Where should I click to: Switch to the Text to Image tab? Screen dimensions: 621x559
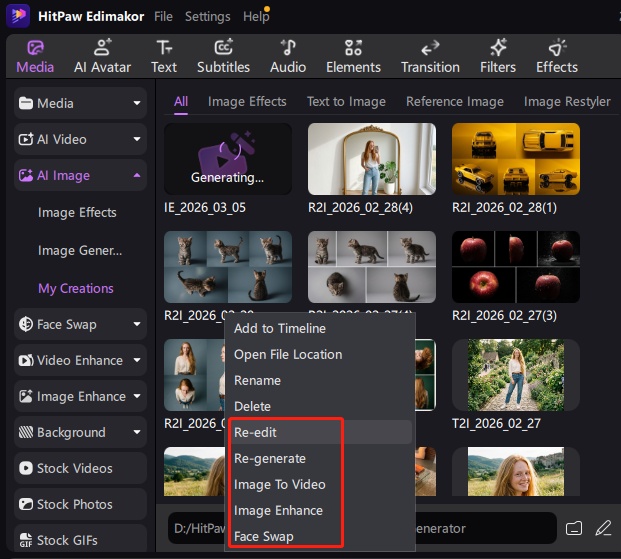click(346, 101)
